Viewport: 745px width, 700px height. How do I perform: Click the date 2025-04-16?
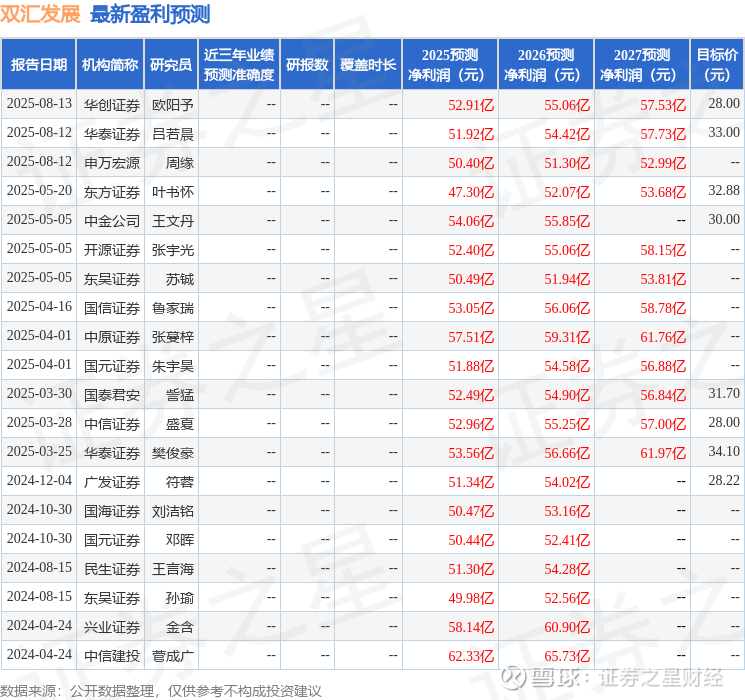coord(39,307)
